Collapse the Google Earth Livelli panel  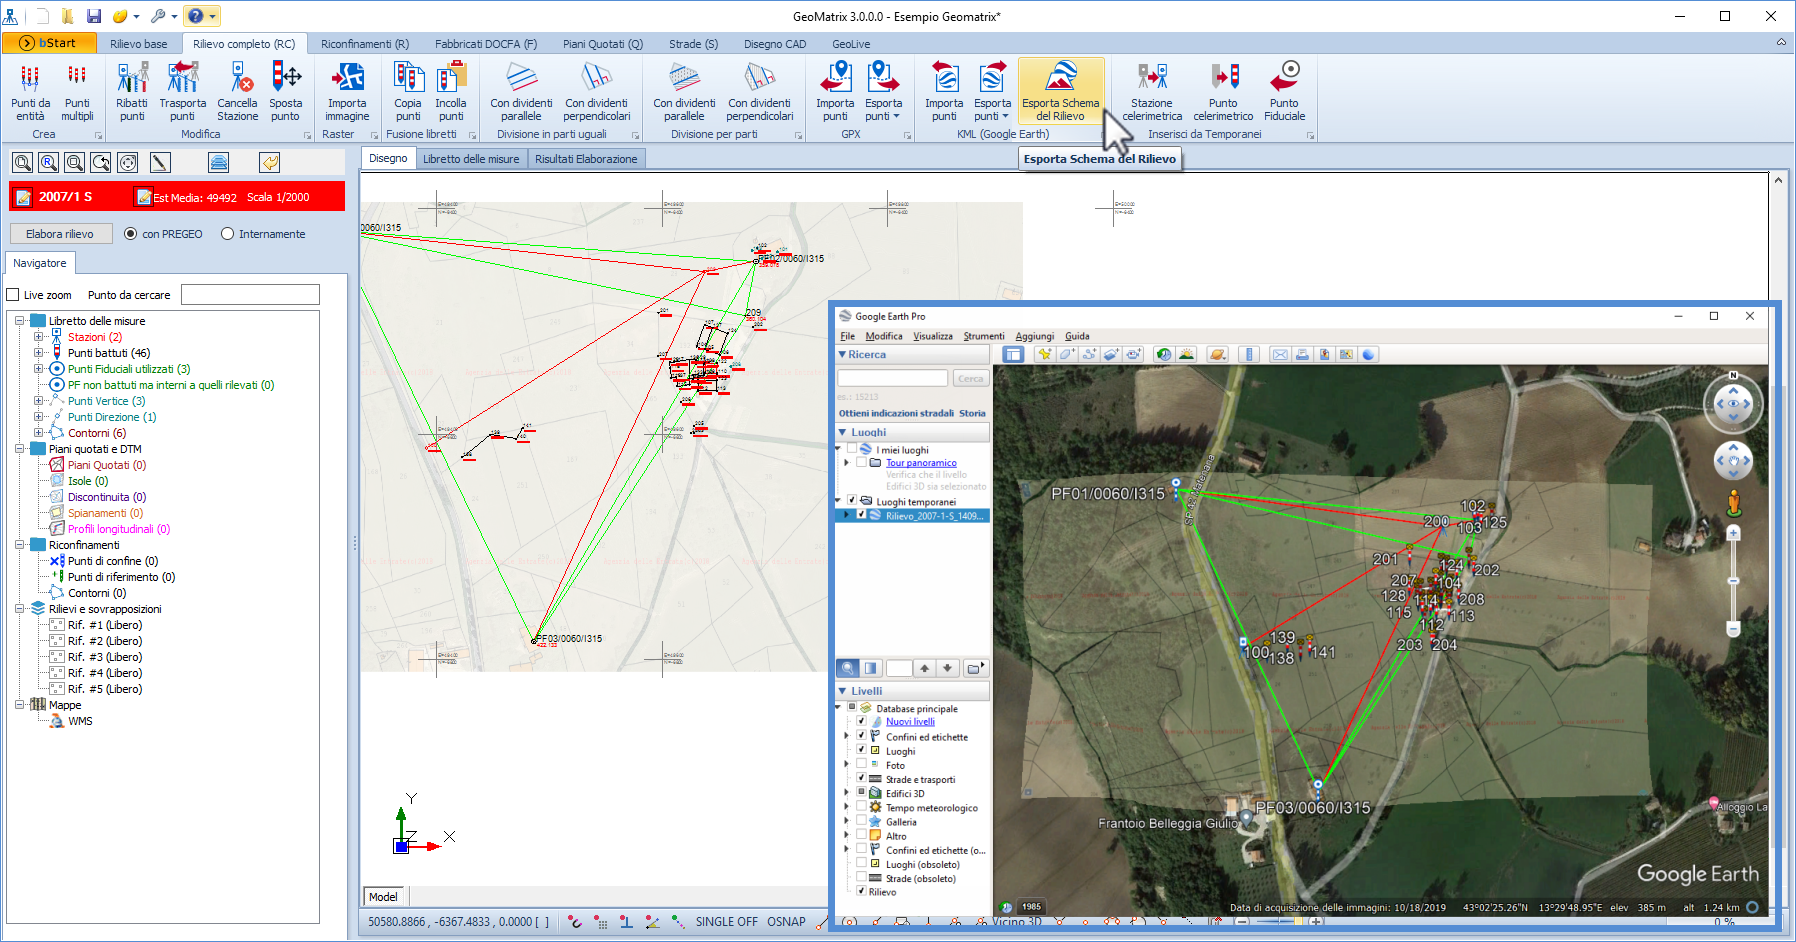843,691
